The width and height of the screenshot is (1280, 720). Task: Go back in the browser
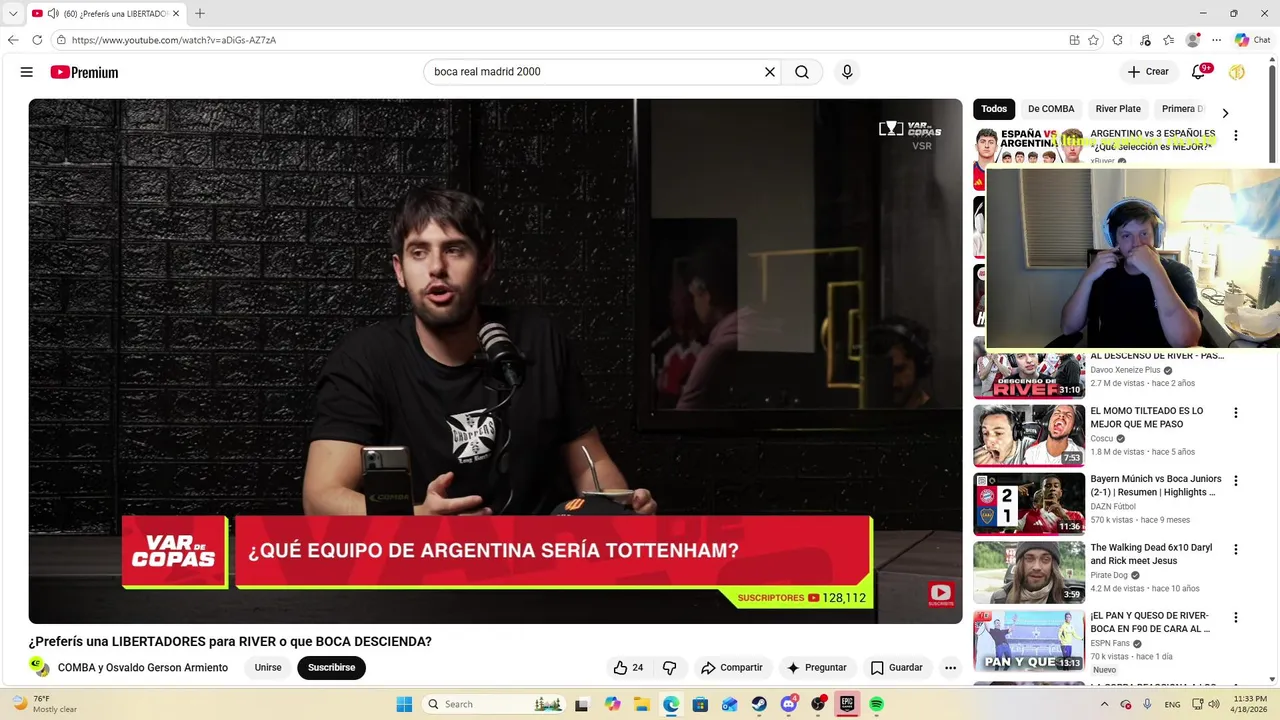(x=13, y=40)
